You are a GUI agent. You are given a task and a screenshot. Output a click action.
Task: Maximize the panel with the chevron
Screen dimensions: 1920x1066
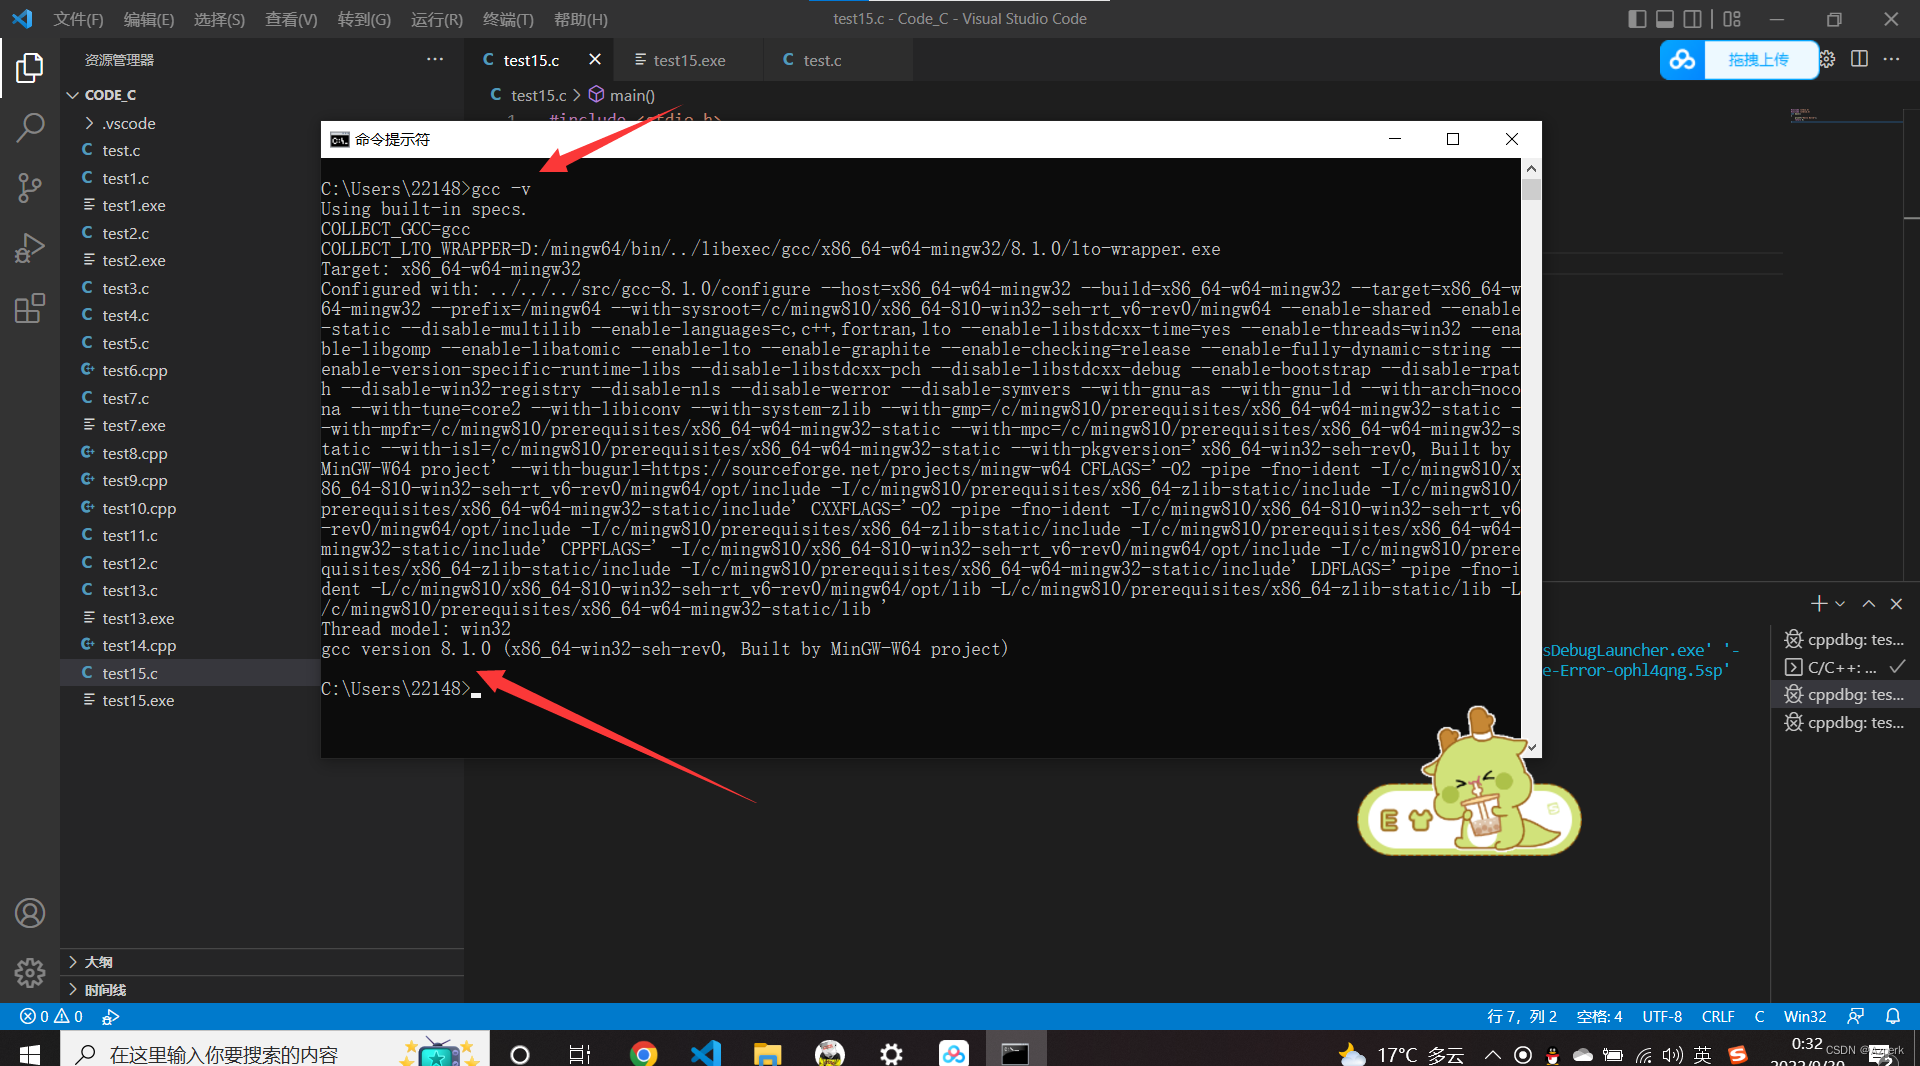click(x=1868, y=604)
